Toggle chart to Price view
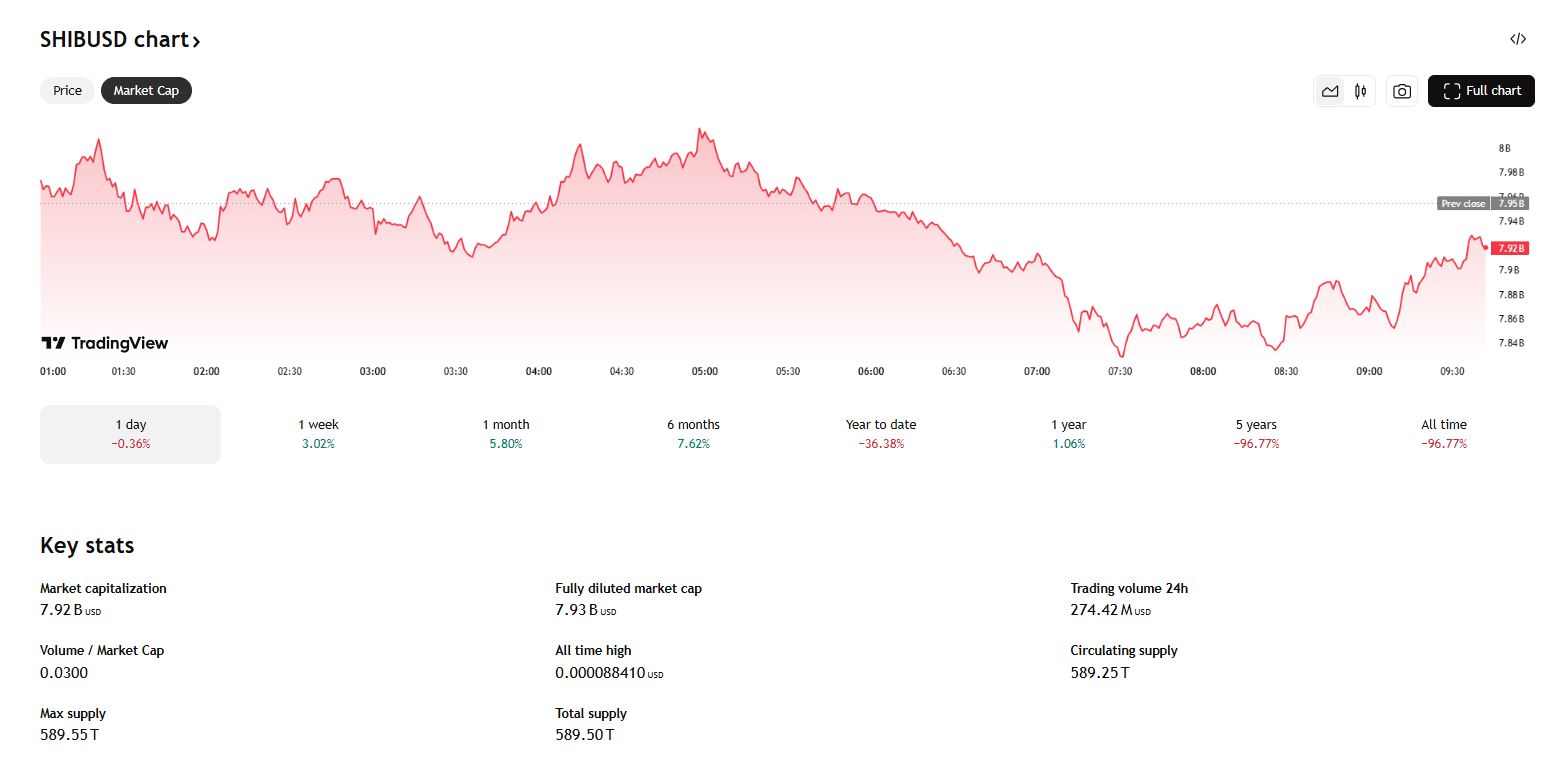Image resolution: width=1563 pixels, height=771 pixels. 67,91
